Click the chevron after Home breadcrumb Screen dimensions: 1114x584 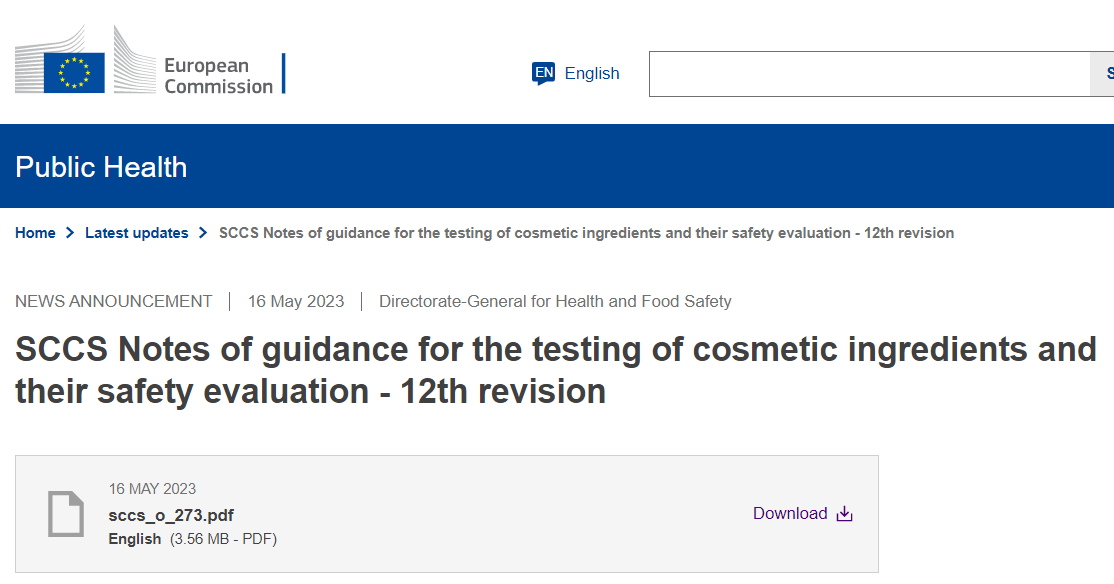(70, 233)
